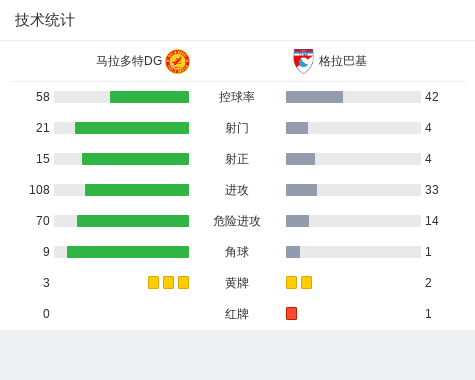
Task: Click the green 控球率 possession bar
Action: point(149,97)
